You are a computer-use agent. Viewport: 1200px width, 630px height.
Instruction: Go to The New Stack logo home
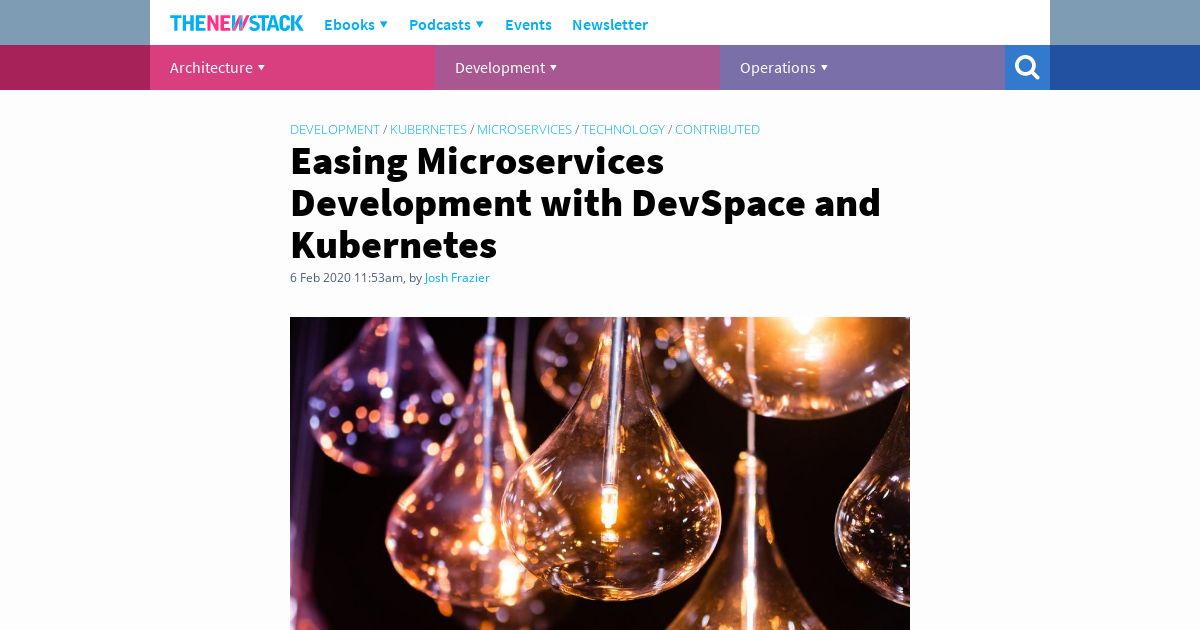(x=237, y=23)
